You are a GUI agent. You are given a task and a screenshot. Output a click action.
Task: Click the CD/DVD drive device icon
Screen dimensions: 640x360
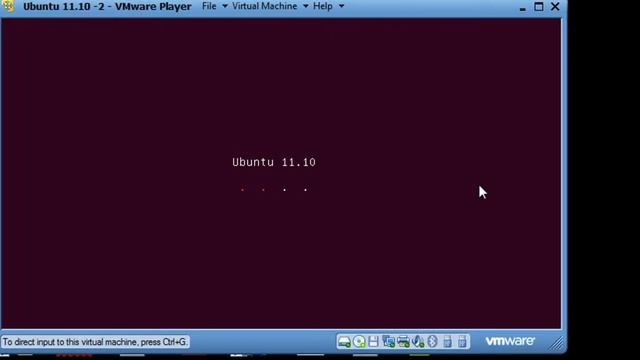[x=359, y=342]
